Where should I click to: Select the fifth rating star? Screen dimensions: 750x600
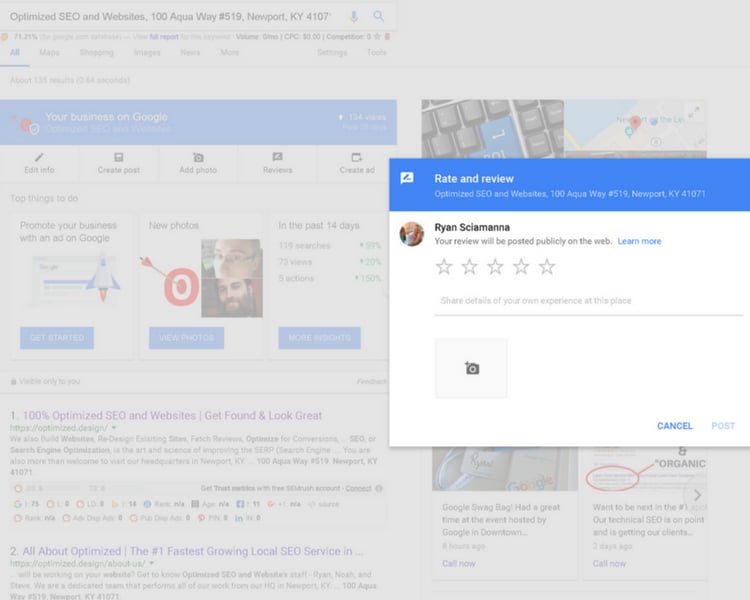[x=547, y=267]
